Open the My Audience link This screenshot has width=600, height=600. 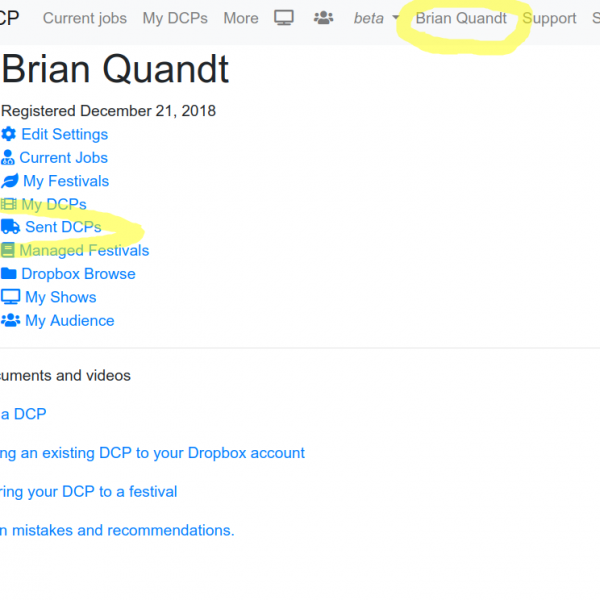(x=70, y=320)
